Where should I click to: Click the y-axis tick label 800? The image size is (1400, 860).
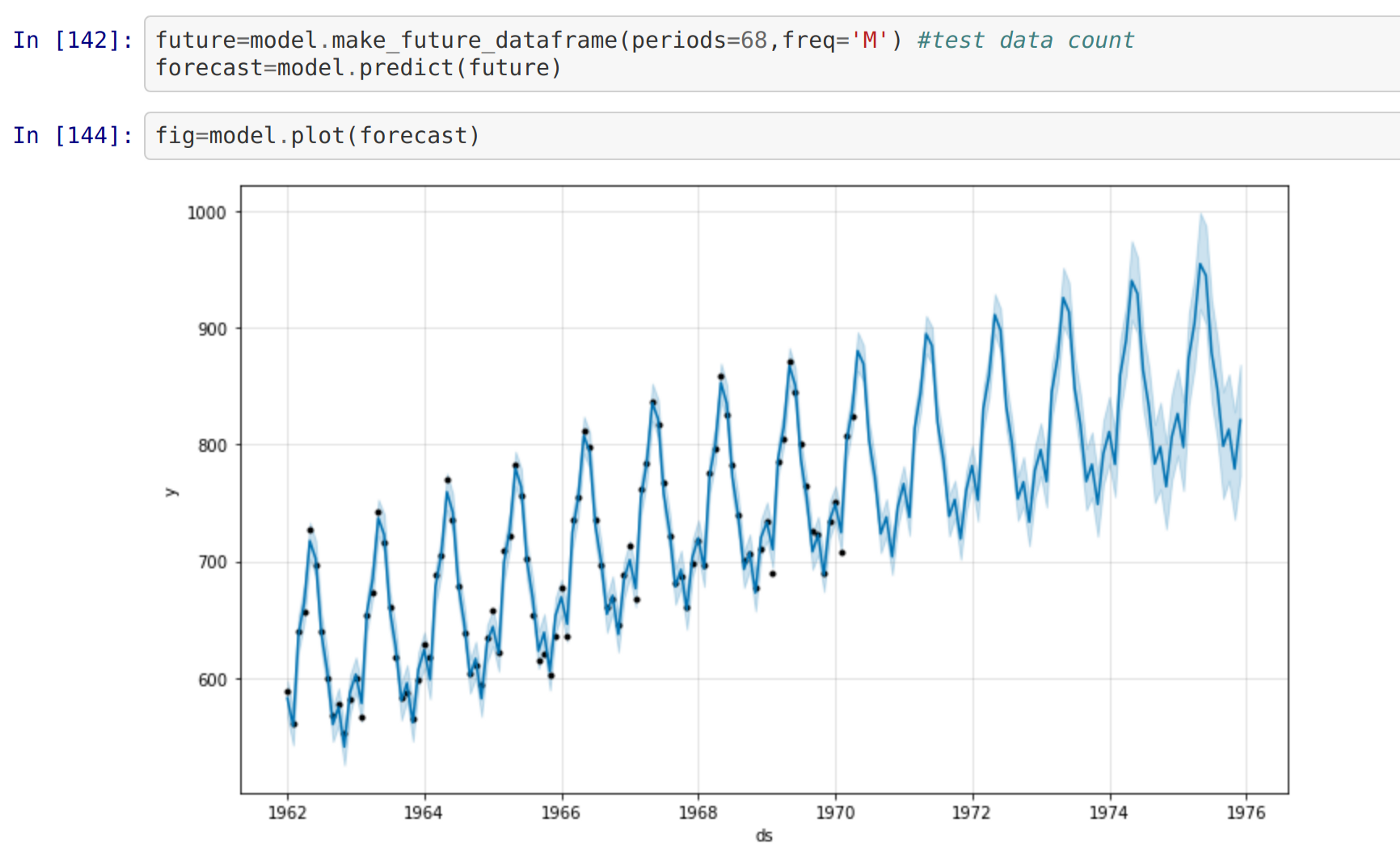pyautogui.click(x=210, y=445)
